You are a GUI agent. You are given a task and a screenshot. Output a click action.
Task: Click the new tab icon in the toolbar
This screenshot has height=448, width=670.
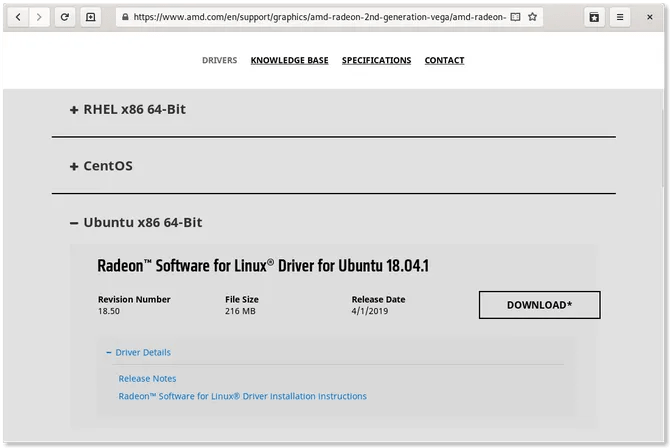click(x=91, y=17)
